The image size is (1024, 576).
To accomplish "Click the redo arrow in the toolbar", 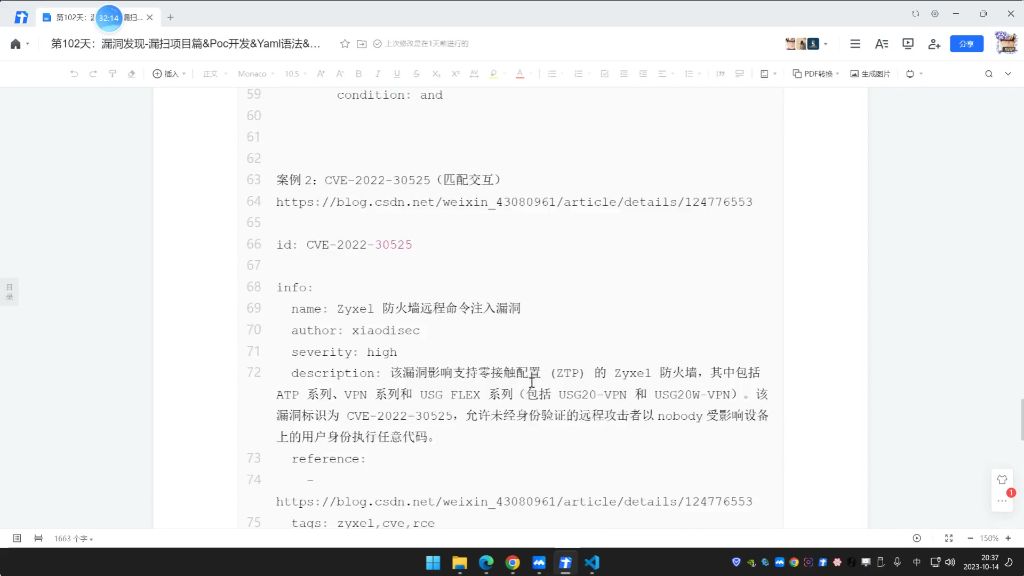I will (x=93, y=74).
